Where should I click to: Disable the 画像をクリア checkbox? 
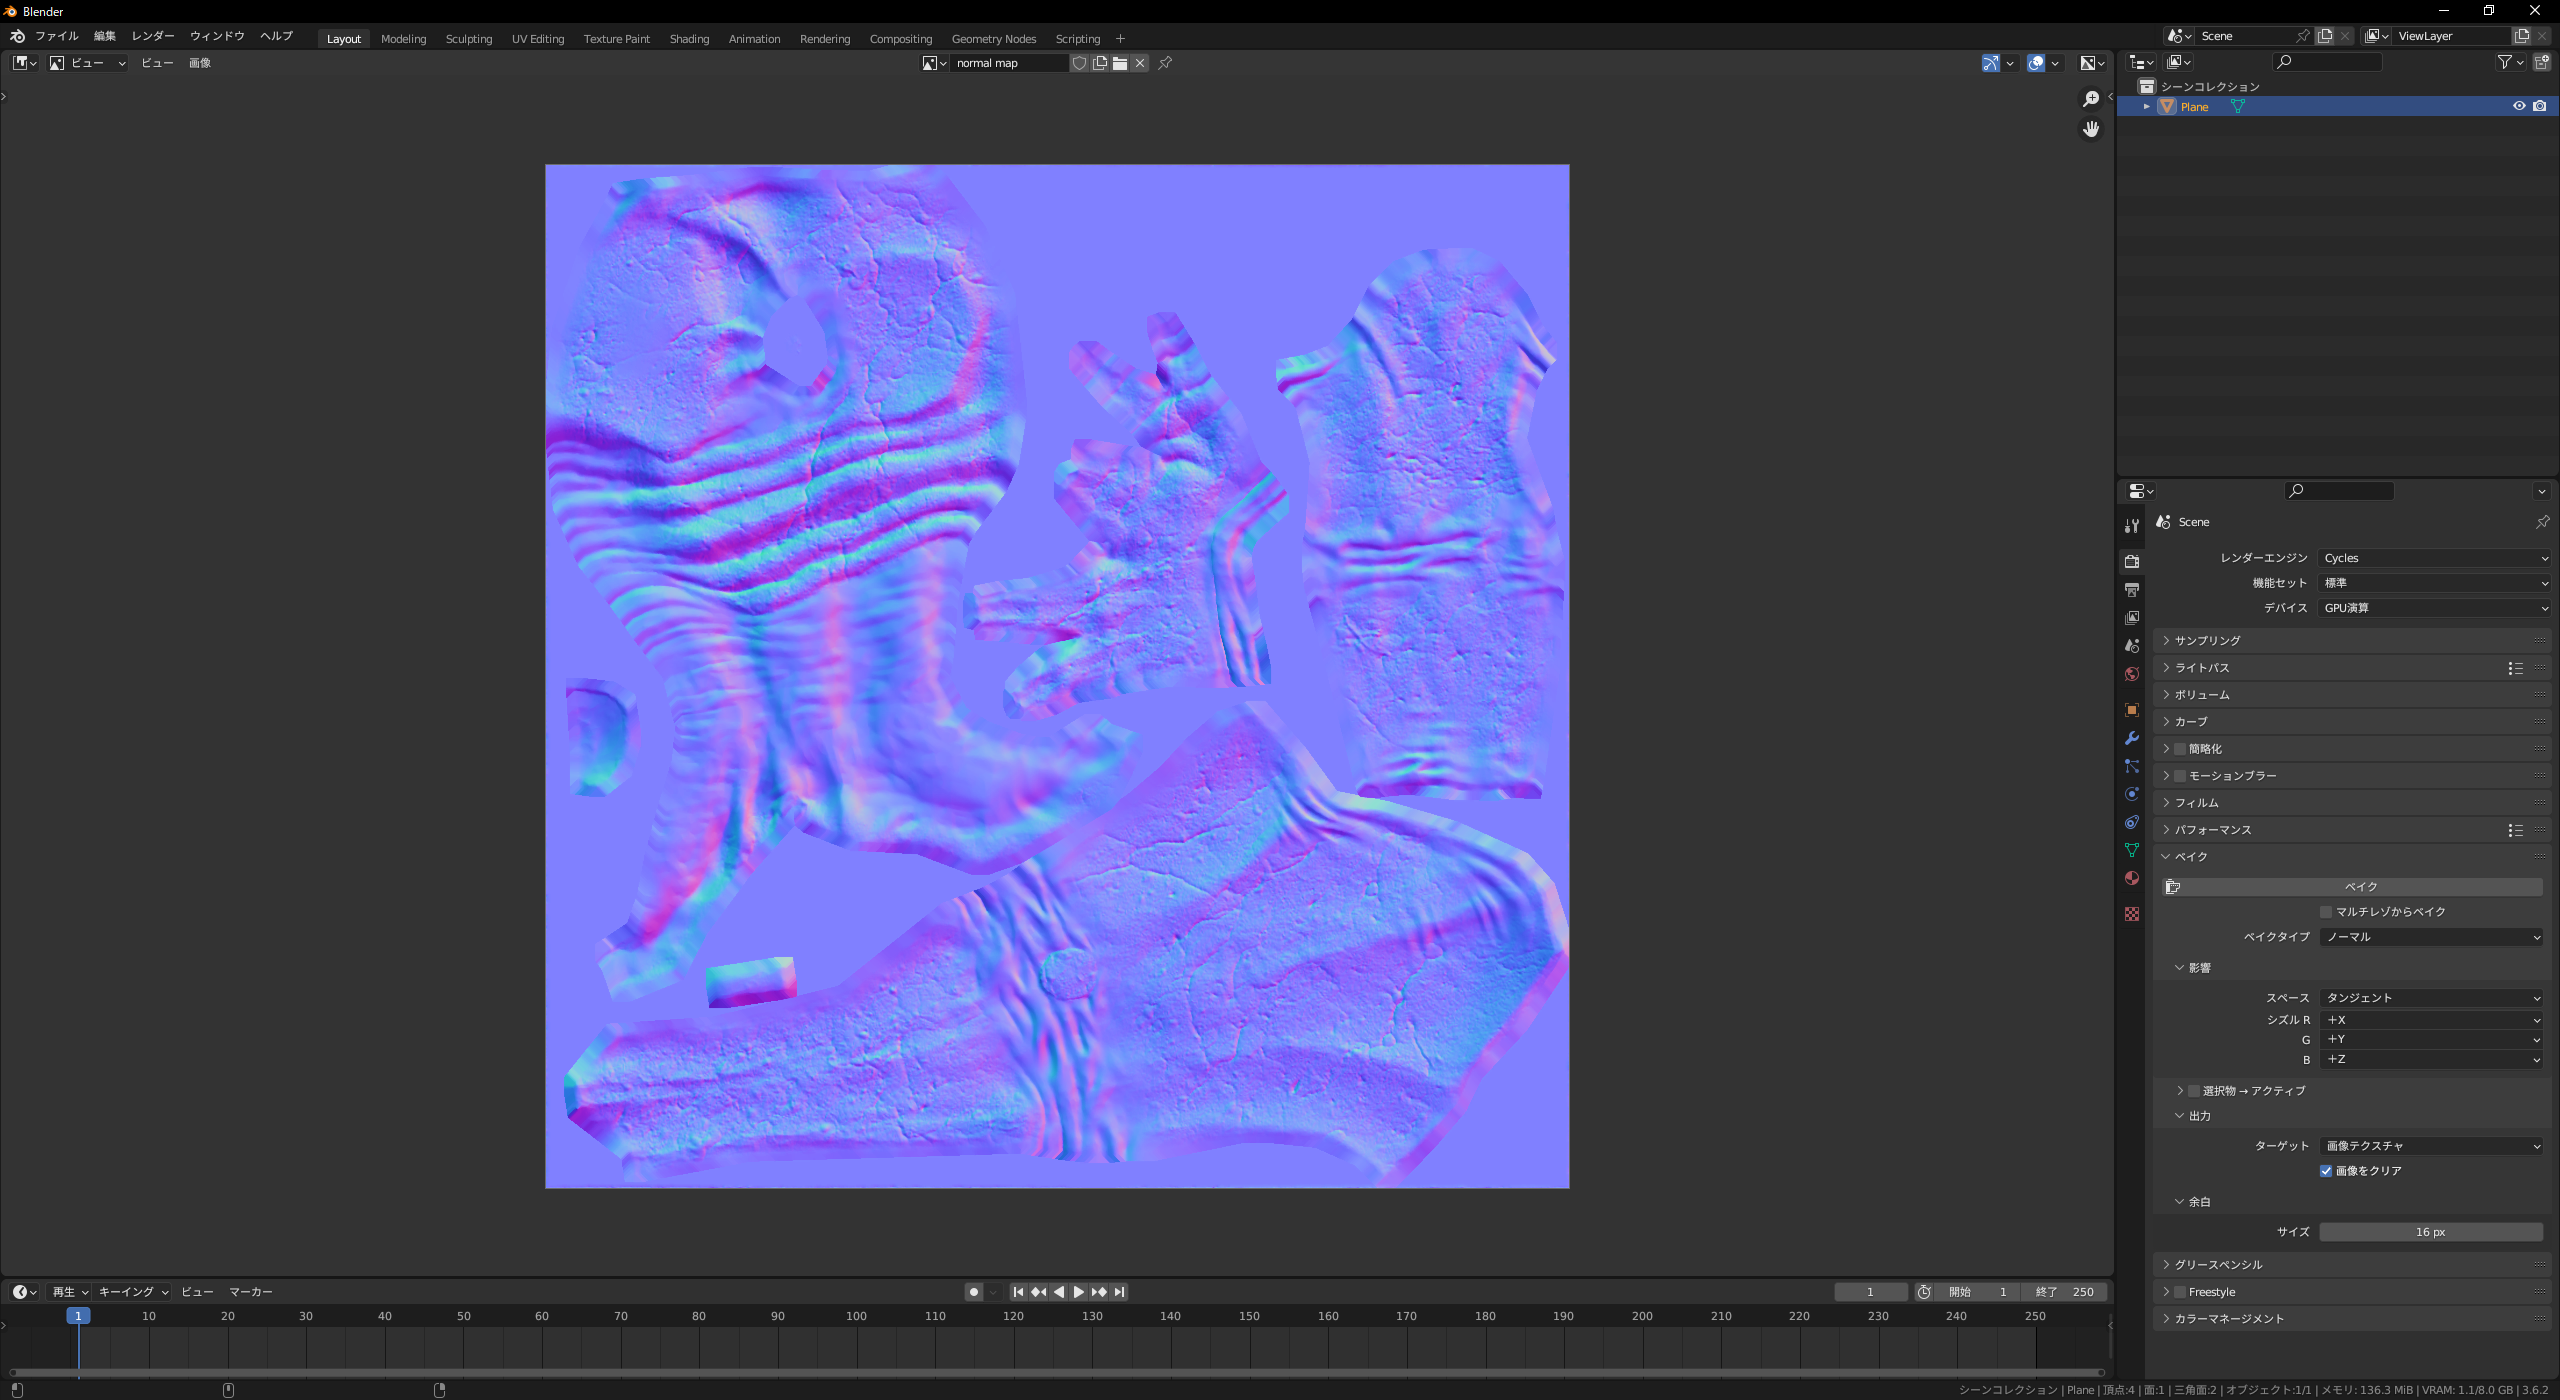[x=2326, y=1171]
